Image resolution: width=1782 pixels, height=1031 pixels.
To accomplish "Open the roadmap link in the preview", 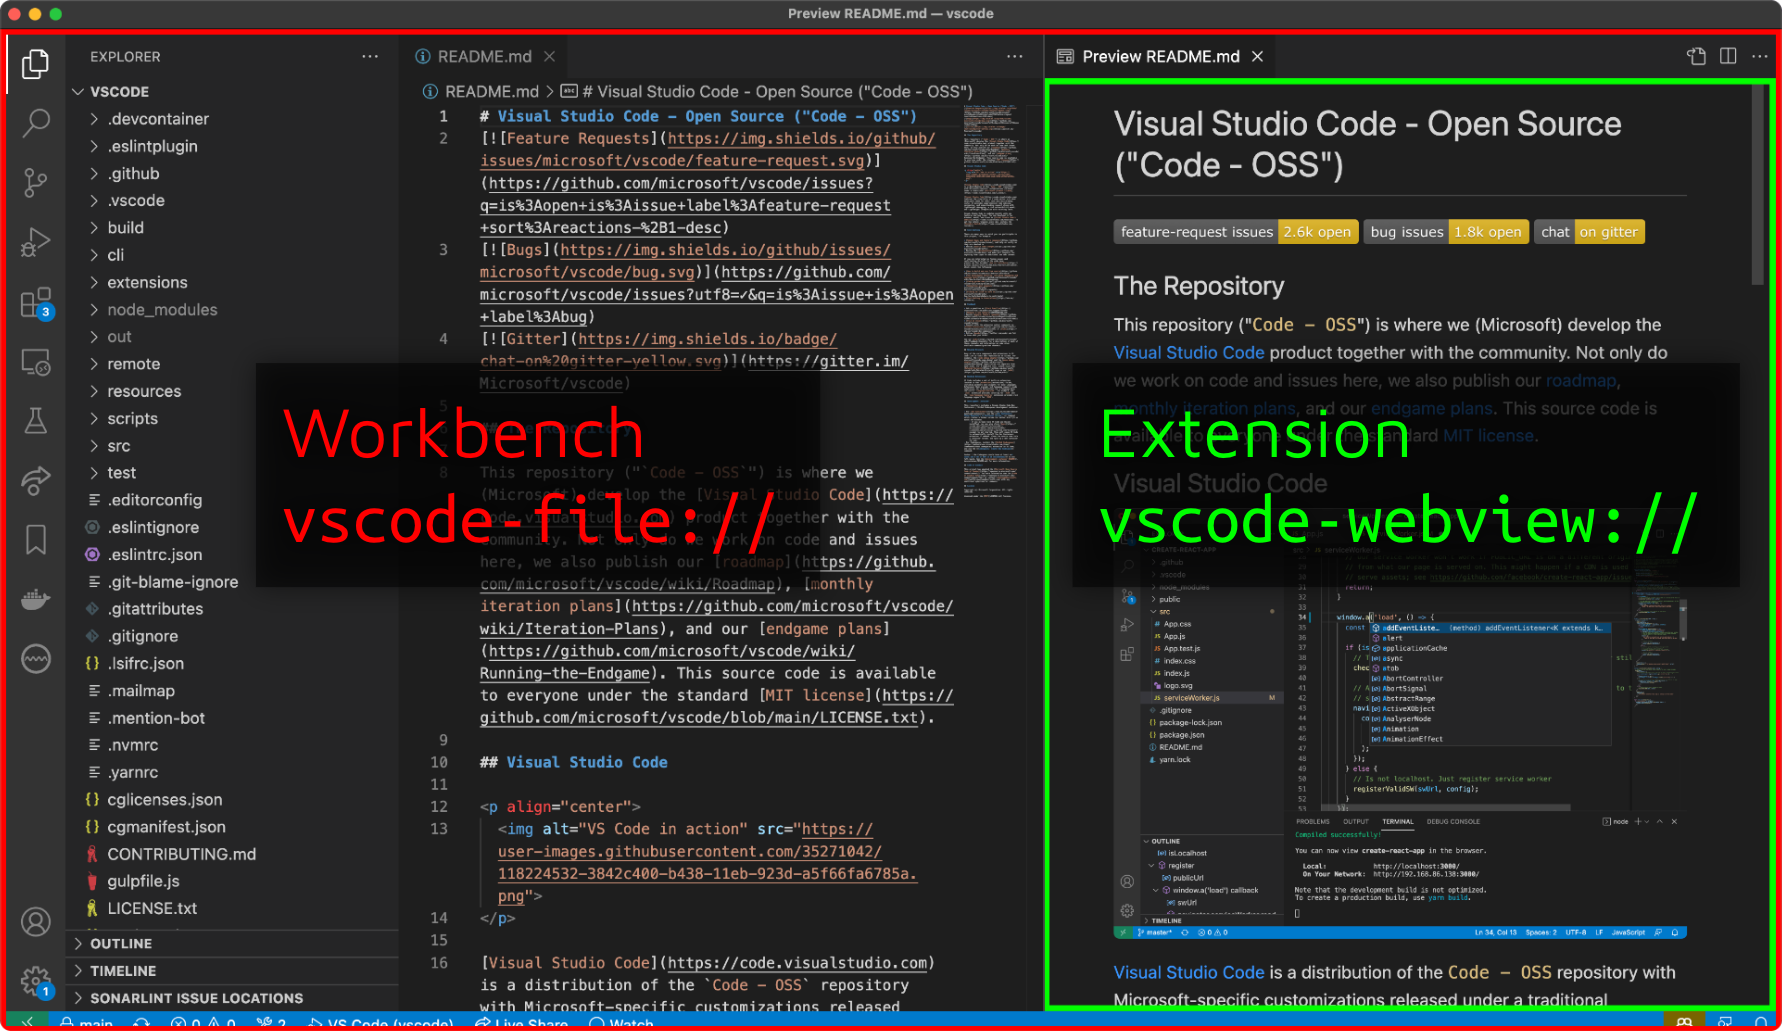I will click(x=1580, y=380).
